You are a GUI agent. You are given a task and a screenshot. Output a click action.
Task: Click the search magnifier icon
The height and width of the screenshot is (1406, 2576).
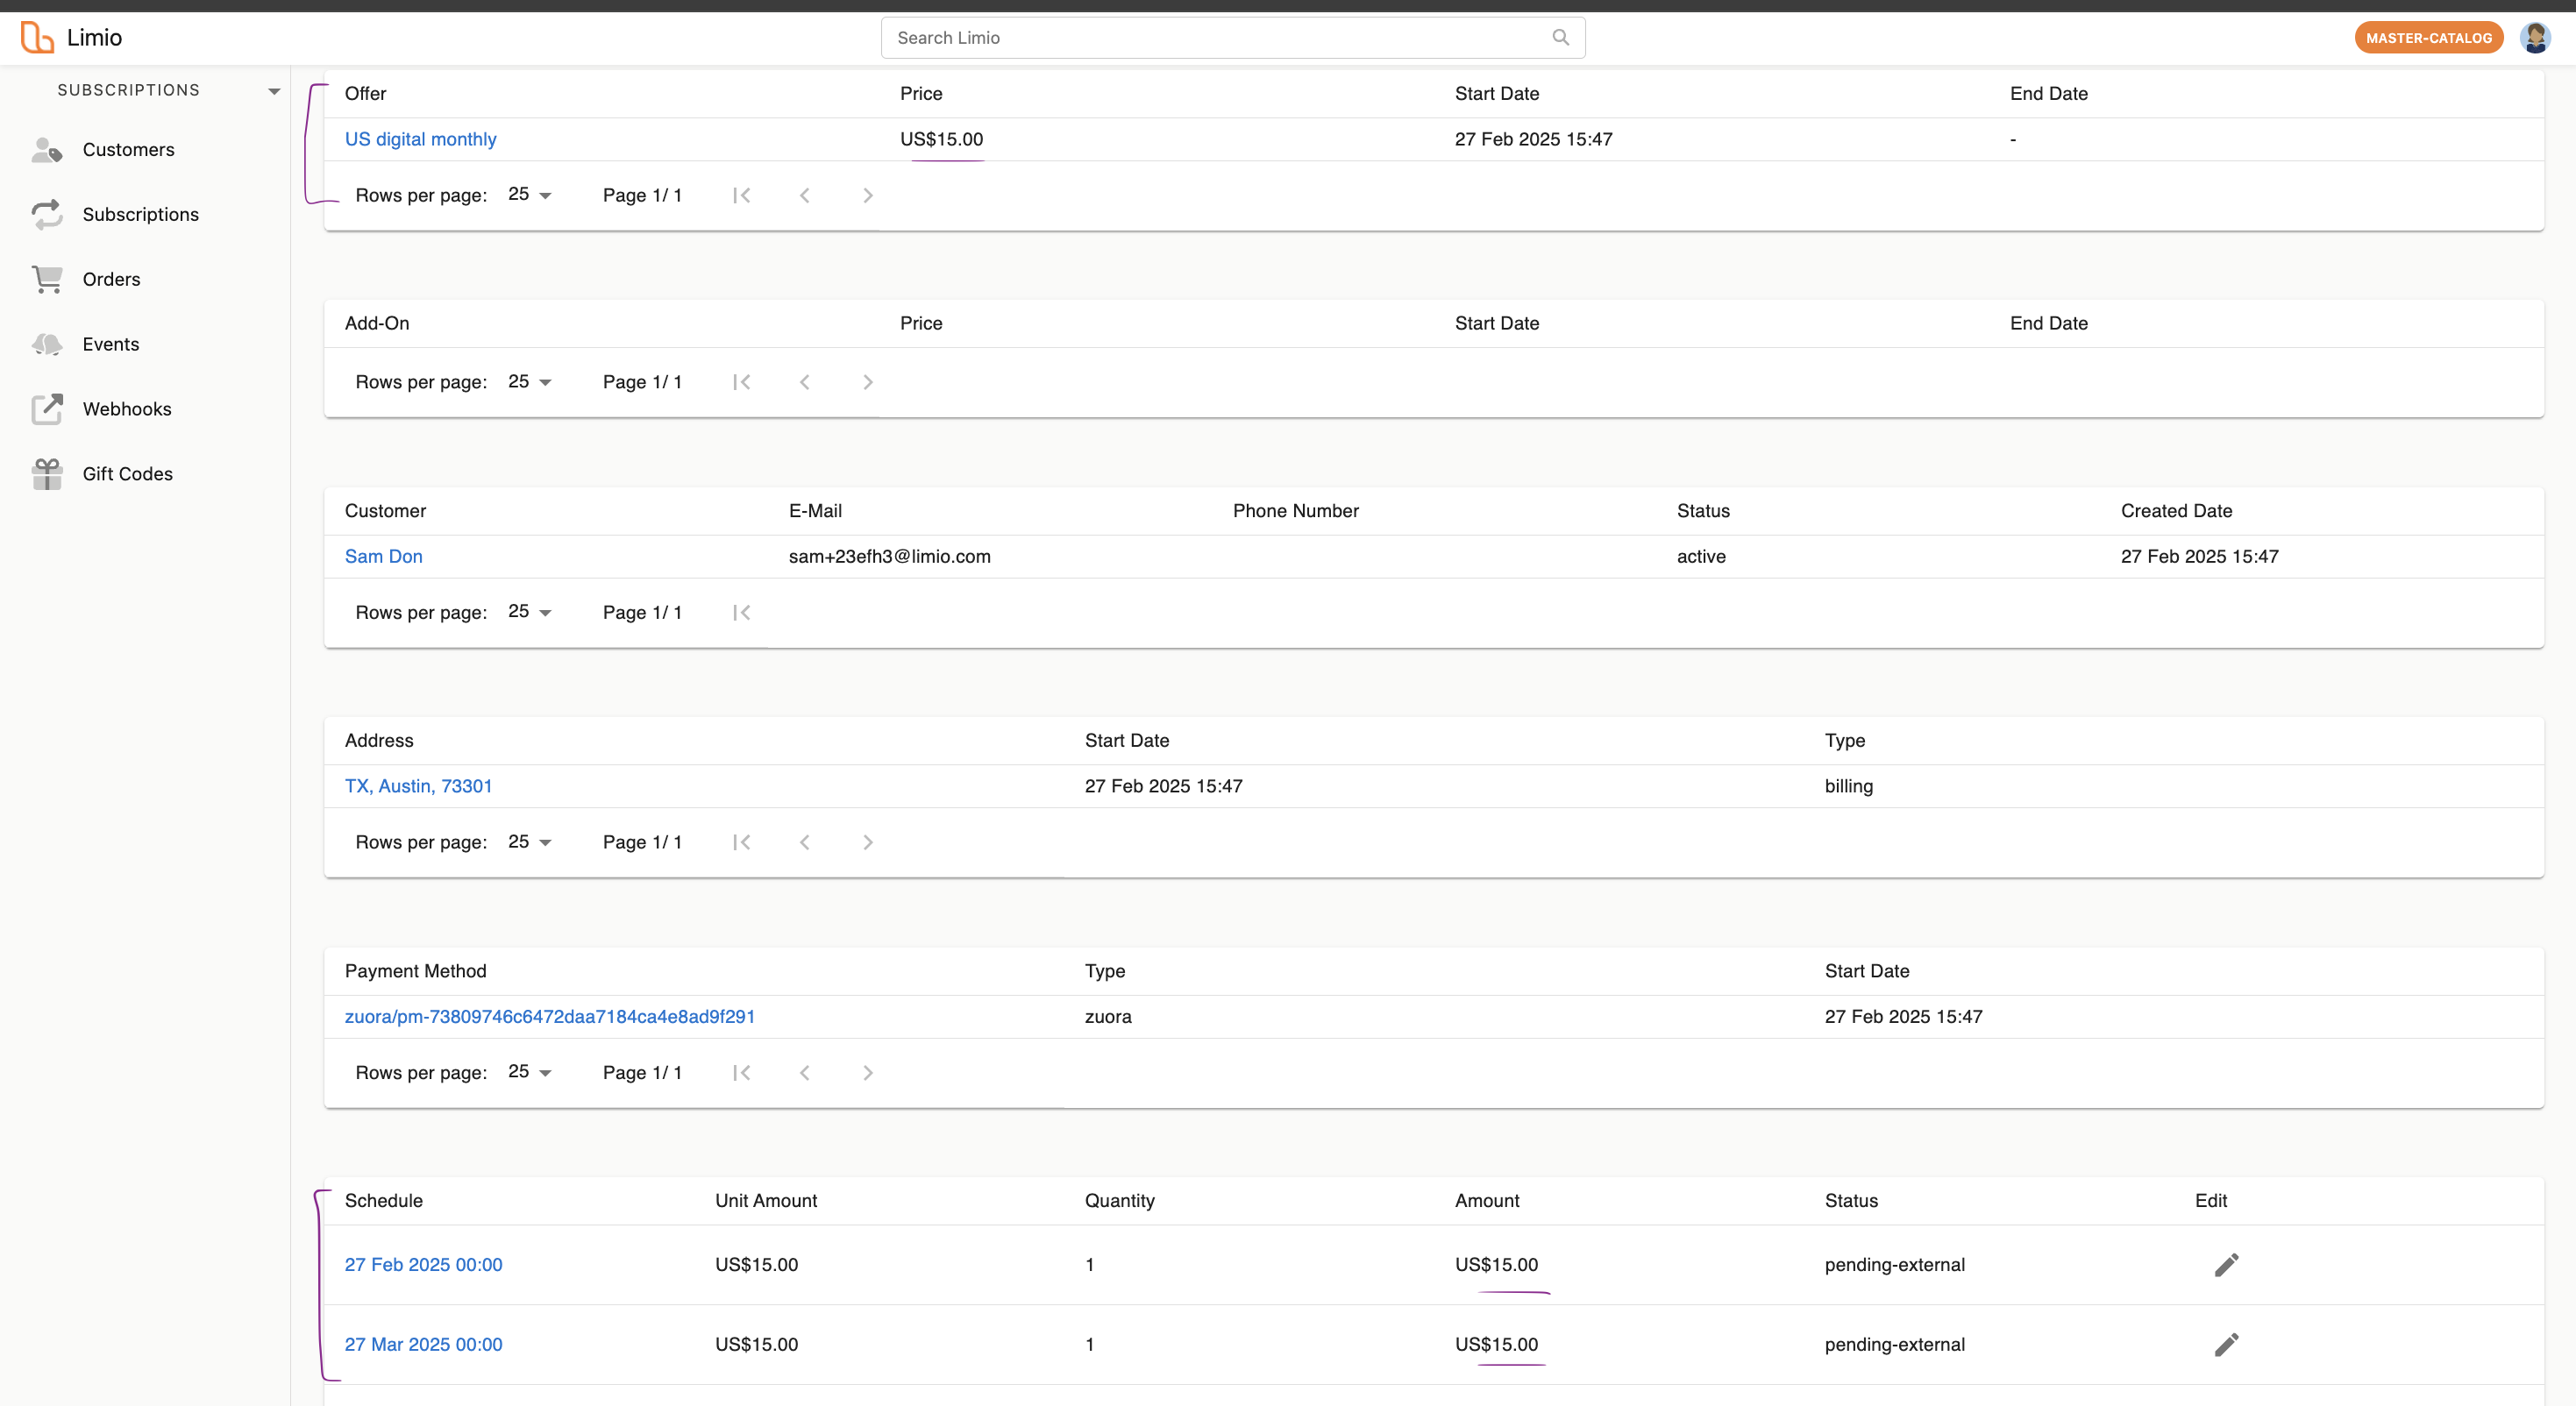(1560, 38)
